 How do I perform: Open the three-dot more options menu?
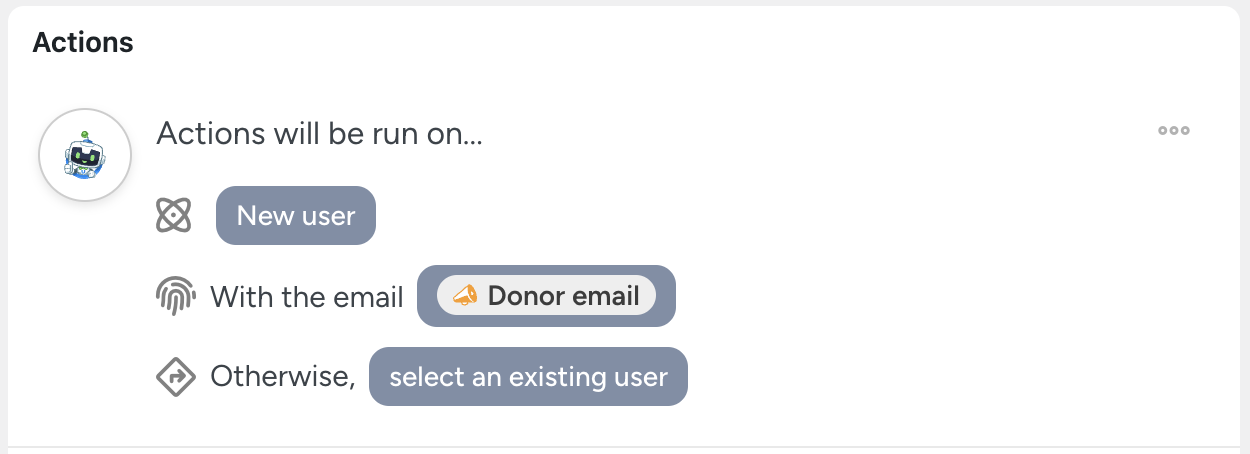pyautogui.click(x=1173, y=130)
